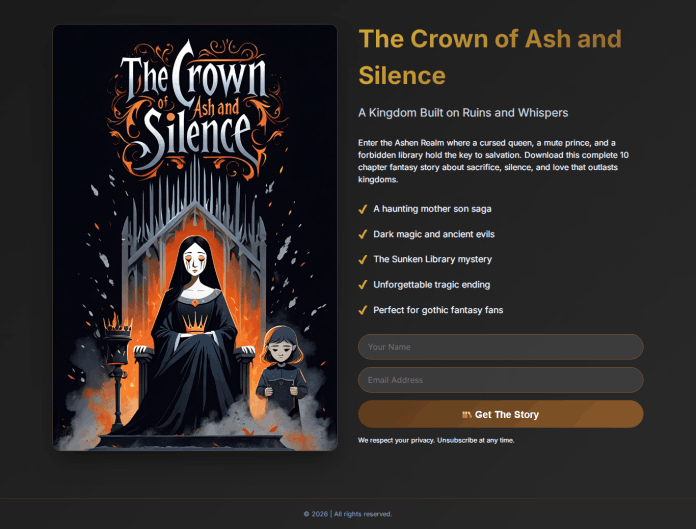Viewport: 696px width, 529px height.
Task: Click checkmark beside 'The Sunken Library mystery'
Action: click(363, 260)
